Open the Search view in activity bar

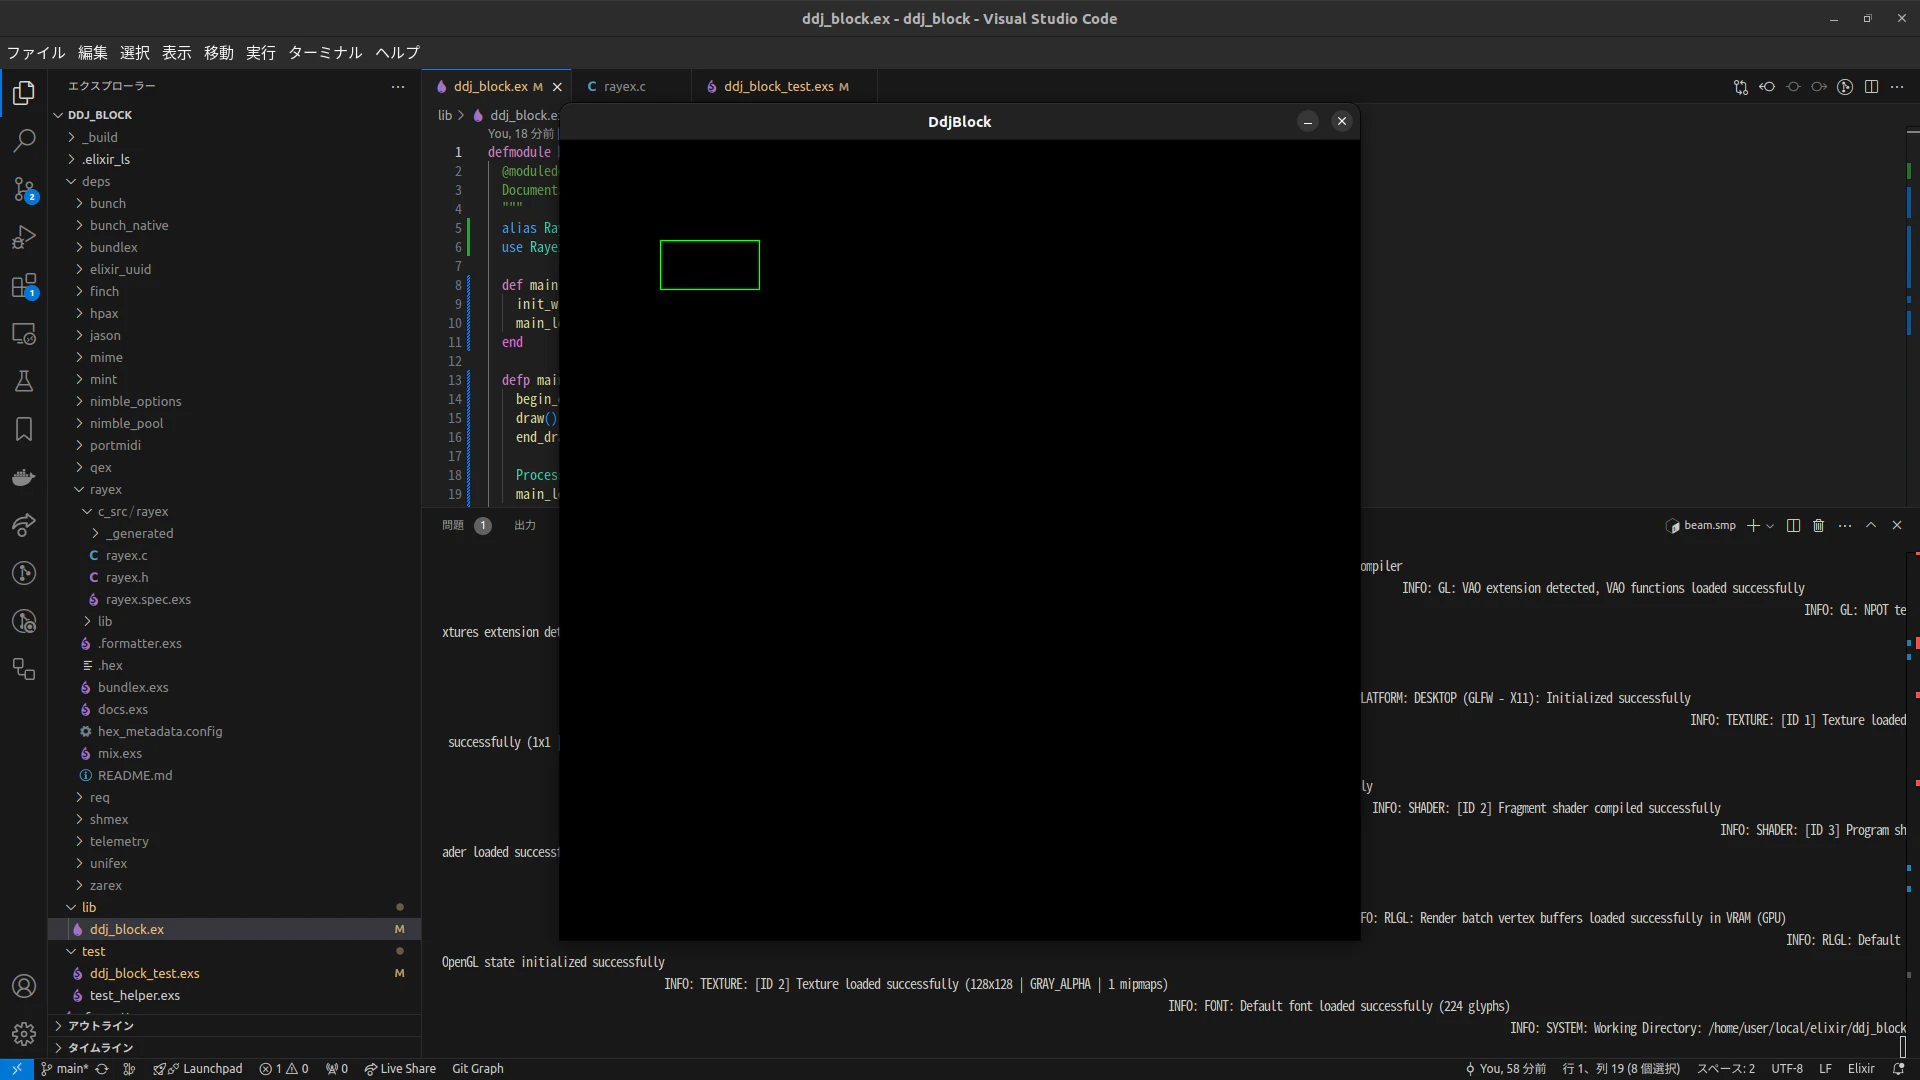point(24,141)
